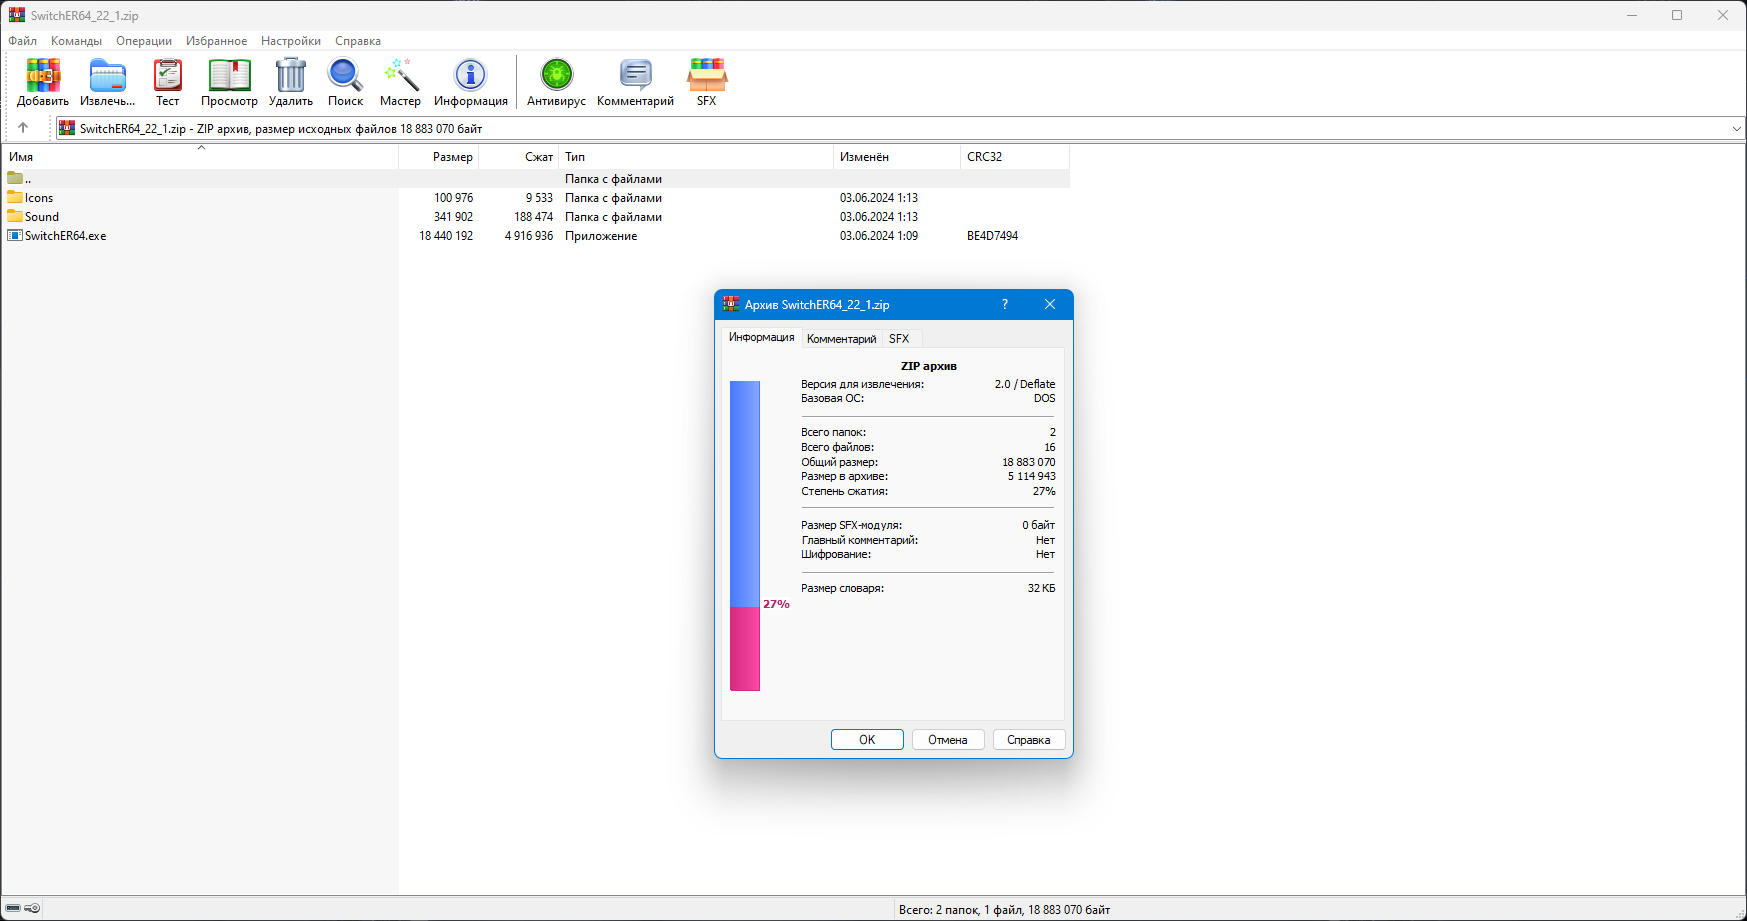Click the status bar total text
The width and height of the screenshot is (1747, 921).
click(x=1004, y=910)
